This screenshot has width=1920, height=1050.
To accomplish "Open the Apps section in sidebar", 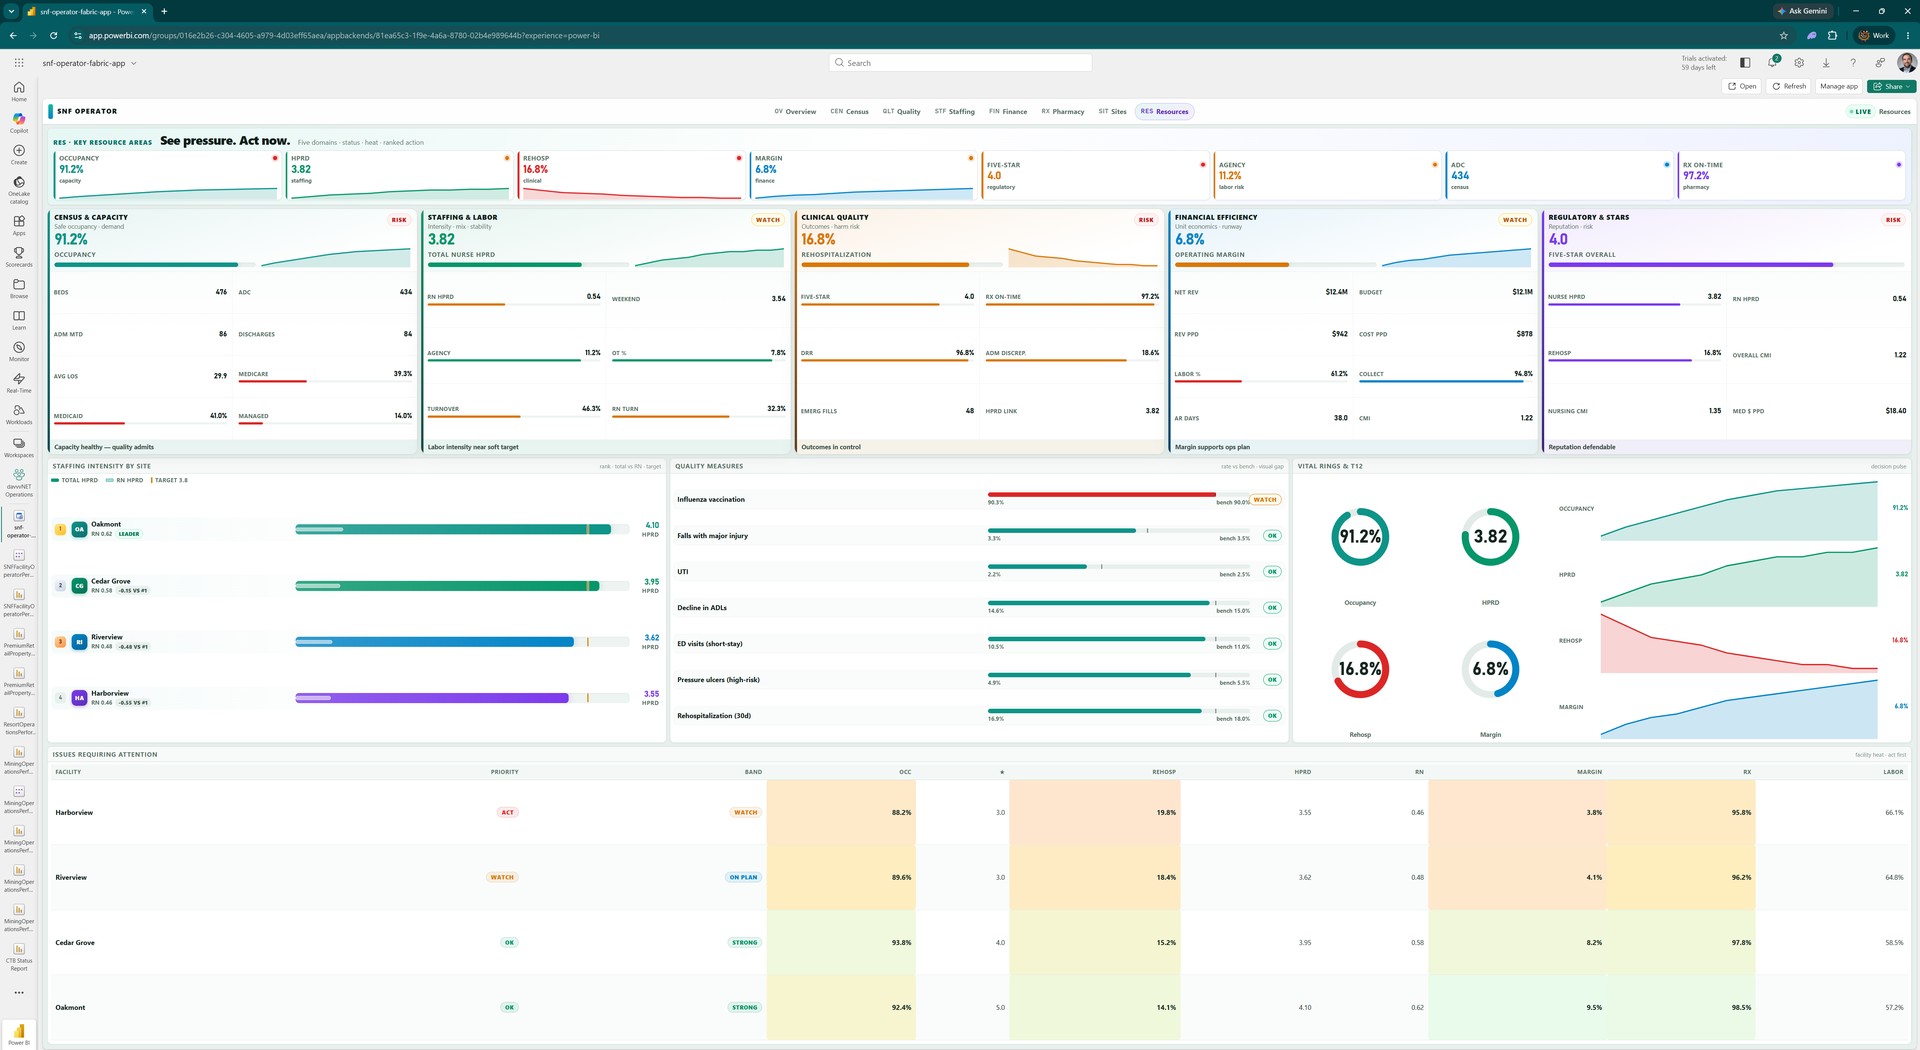I will tap(19, 225).
